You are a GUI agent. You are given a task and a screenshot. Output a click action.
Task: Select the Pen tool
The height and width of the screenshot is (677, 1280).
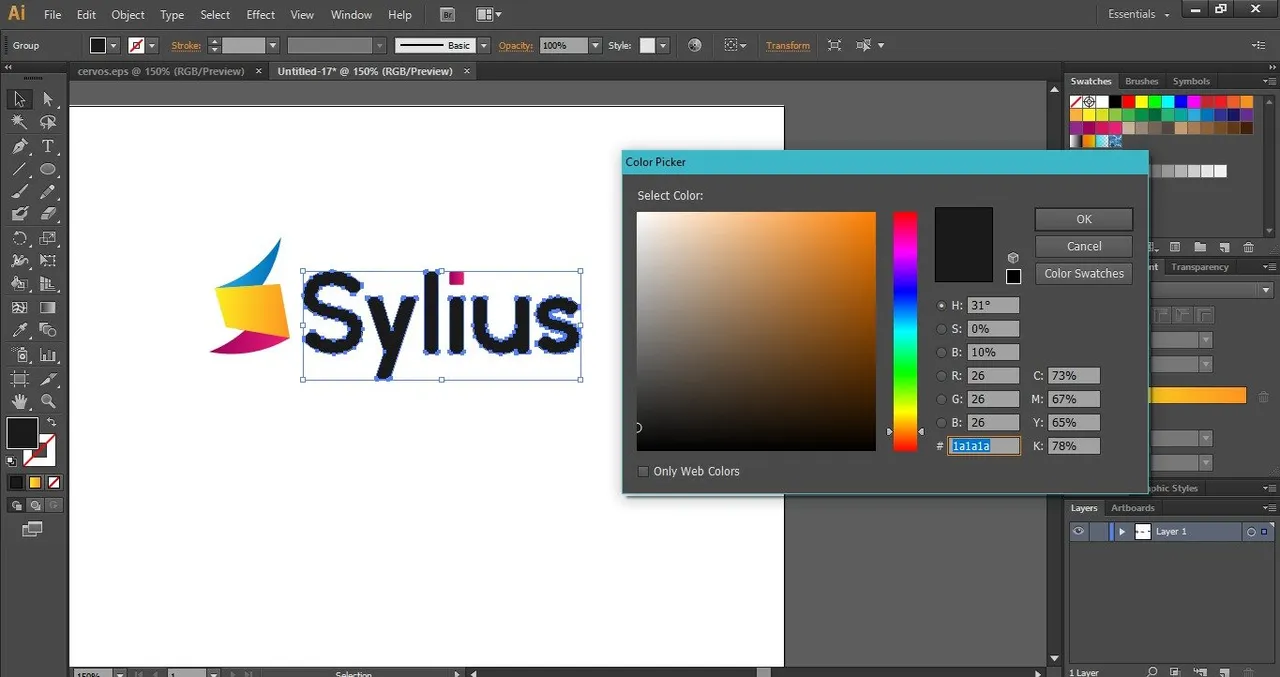tap(19, 146)
